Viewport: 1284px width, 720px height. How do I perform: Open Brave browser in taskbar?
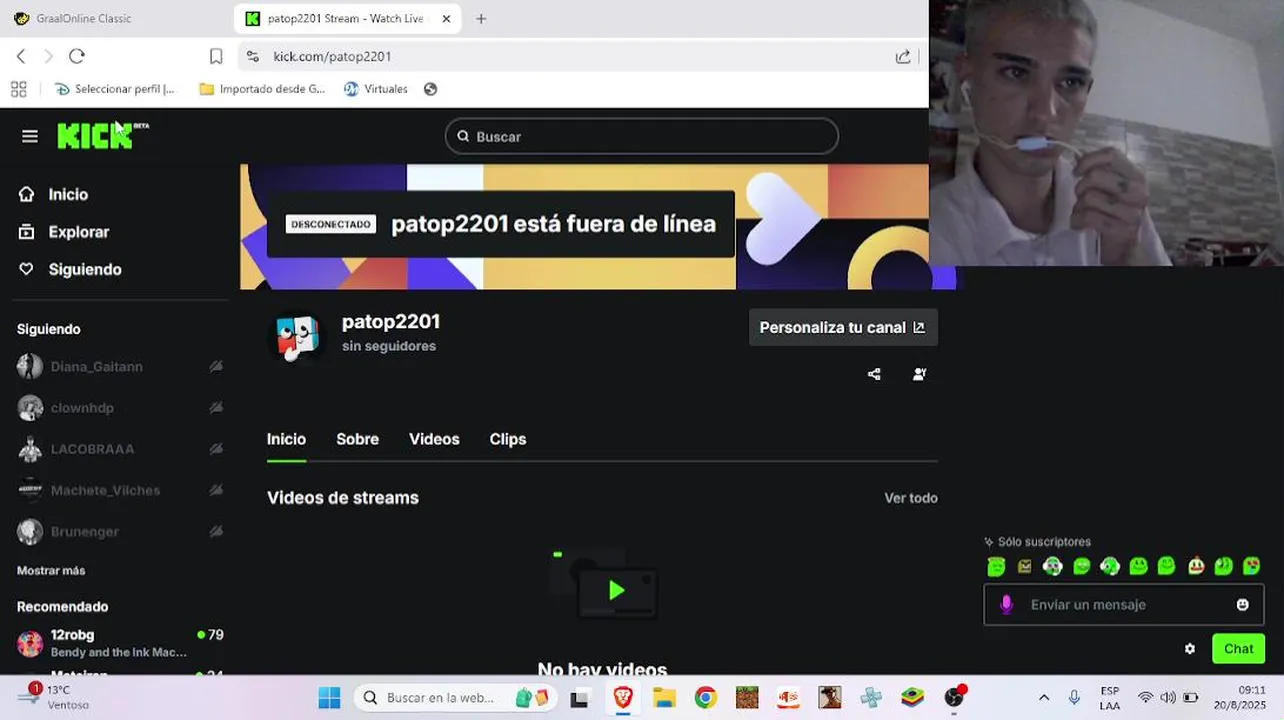point(623,698)
